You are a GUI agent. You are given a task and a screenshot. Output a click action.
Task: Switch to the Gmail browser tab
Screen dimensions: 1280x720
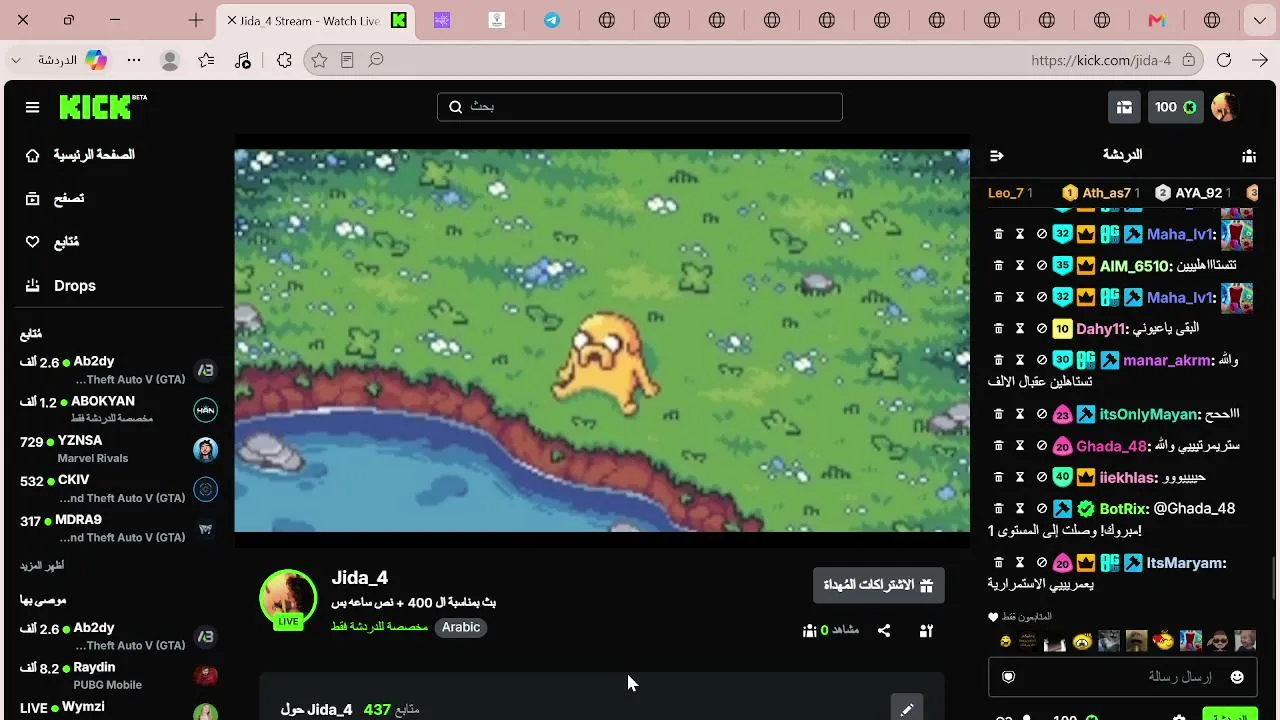(1157, 20)
